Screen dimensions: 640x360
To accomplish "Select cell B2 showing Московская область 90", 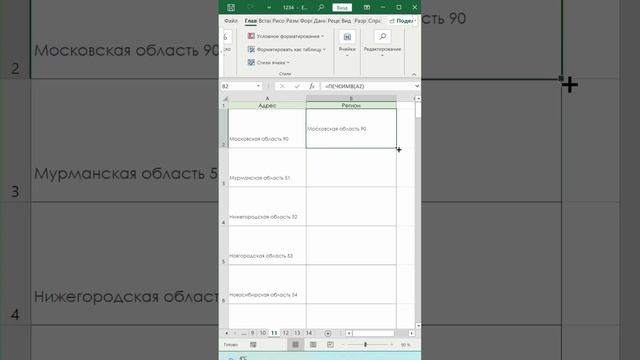I will point(351,129).
